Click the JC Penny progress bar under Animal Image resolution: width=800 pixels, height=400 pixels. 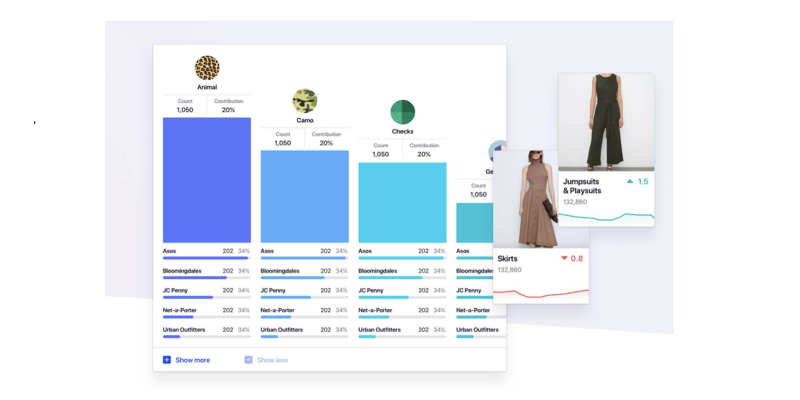click(207, 297)
